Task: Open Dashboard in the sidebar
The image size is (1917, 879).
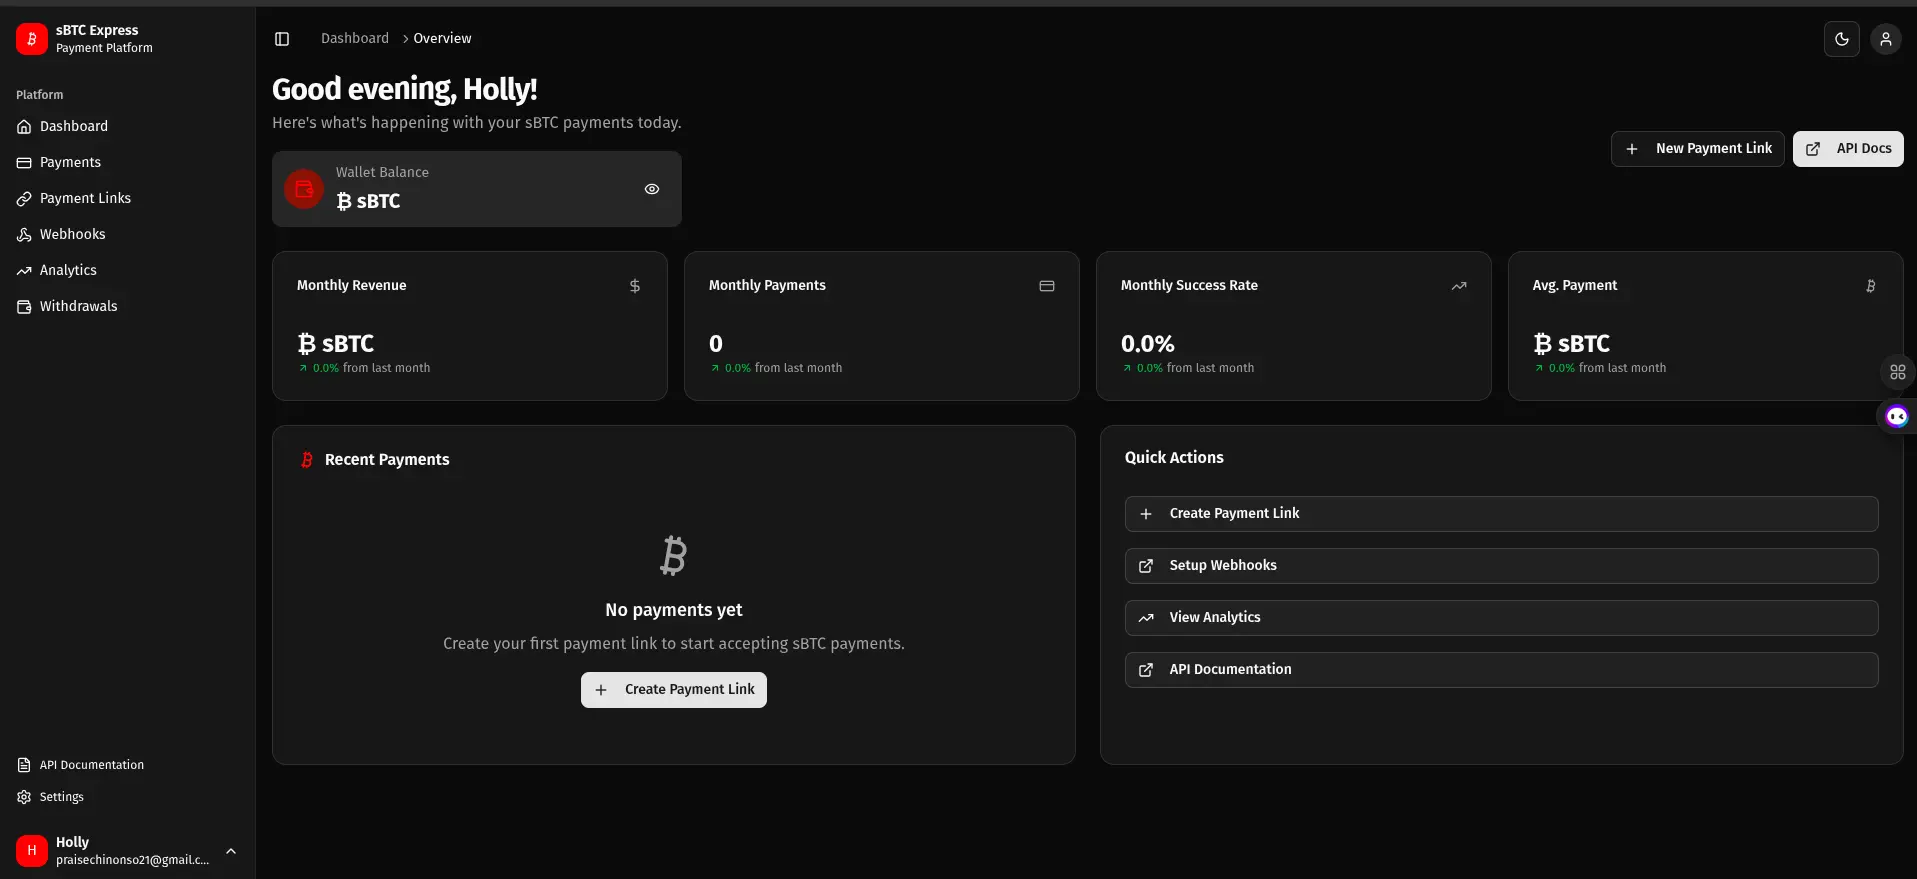Action: tap(127, 126)
